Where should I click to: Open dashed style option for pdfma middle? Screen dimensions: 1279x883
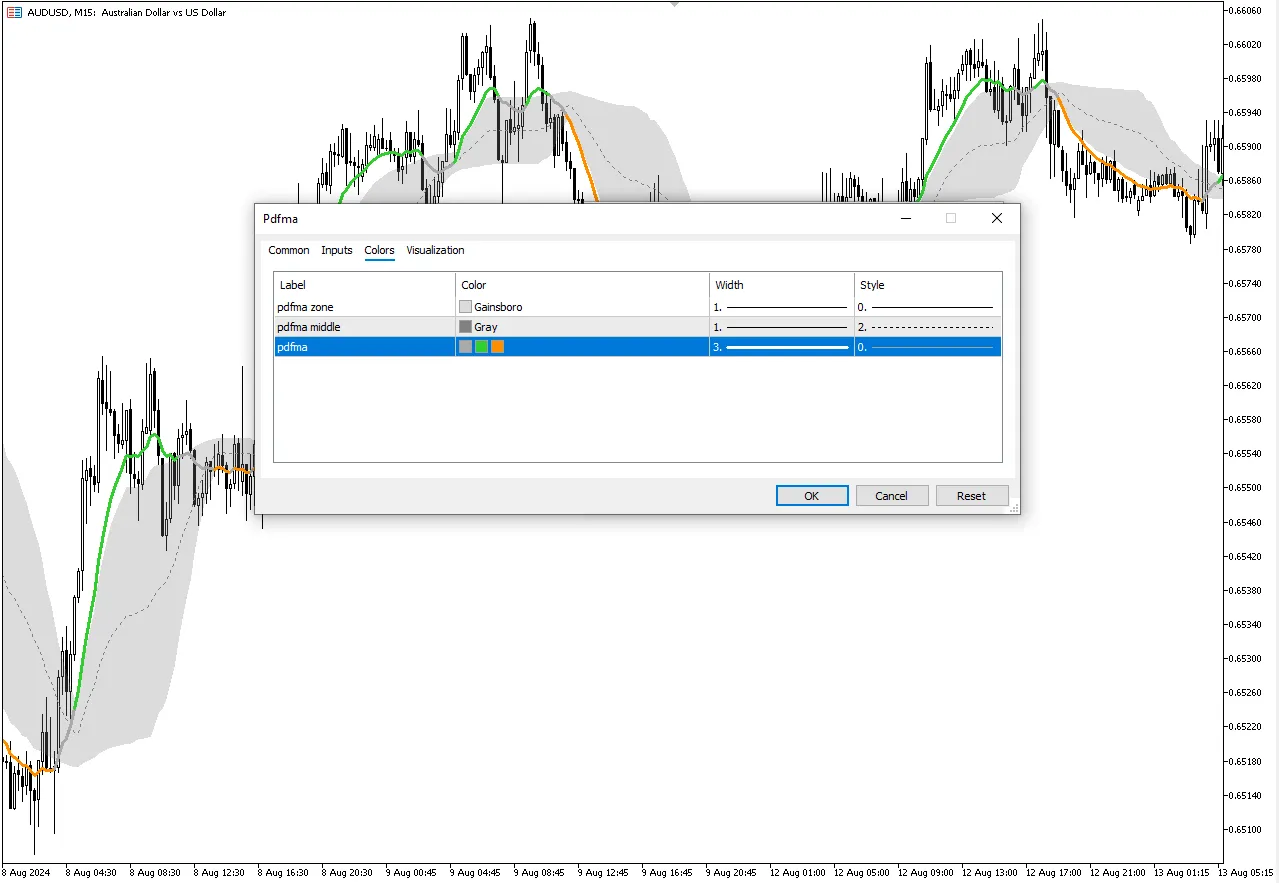[x=926, y=327]
